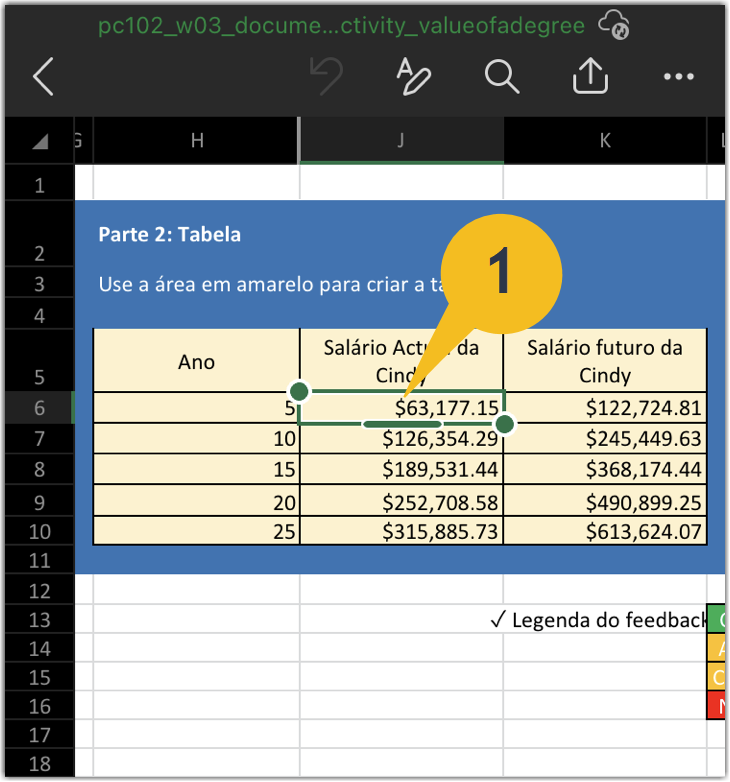Viewport: 730px width, 782px height.
Task: Tap the undo arrow icon
Action: (326, 76)
